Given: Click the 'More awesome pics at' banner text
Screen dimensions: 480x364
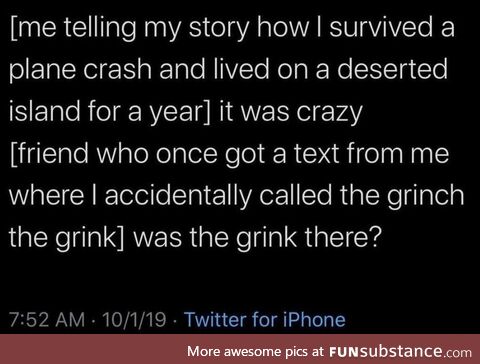Looking at the screenshot, I should (255, 351).
